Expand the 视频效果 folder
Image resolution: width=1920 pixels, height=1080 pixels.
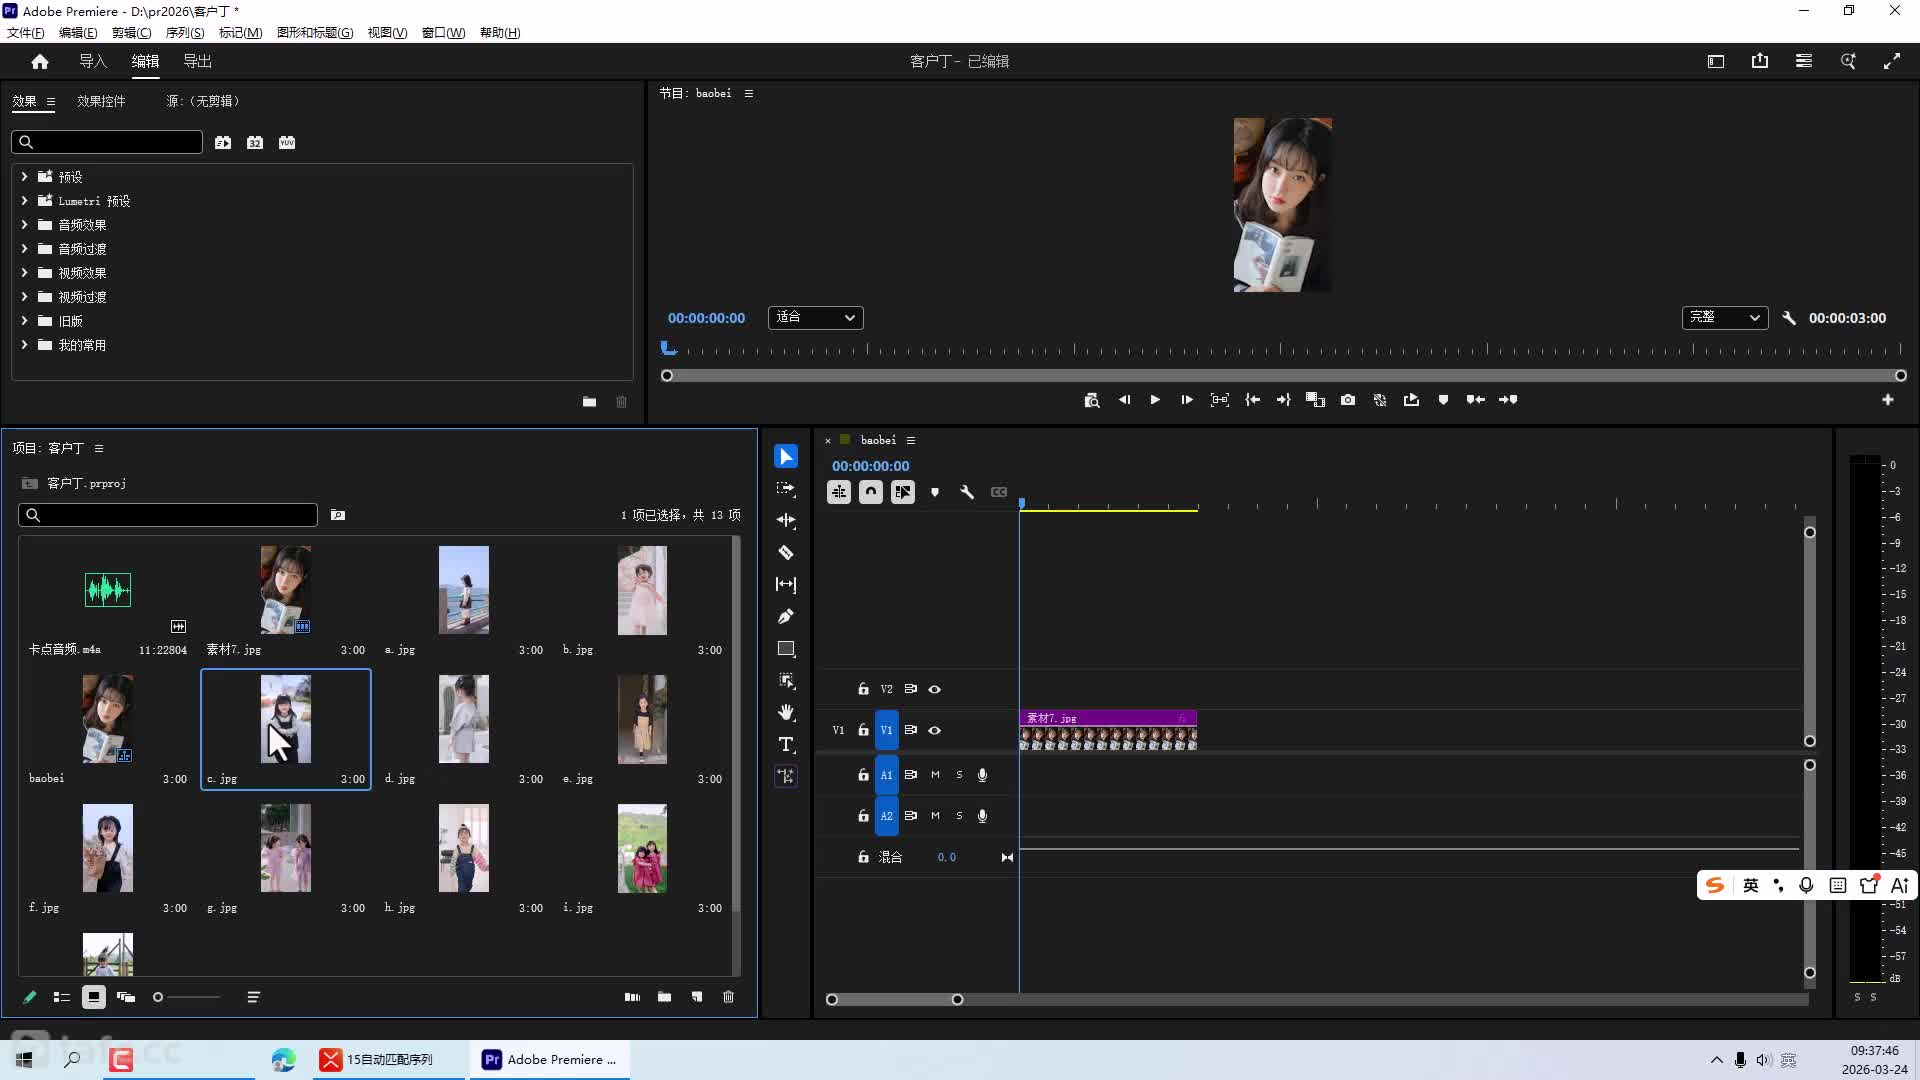tap(24, 273)
